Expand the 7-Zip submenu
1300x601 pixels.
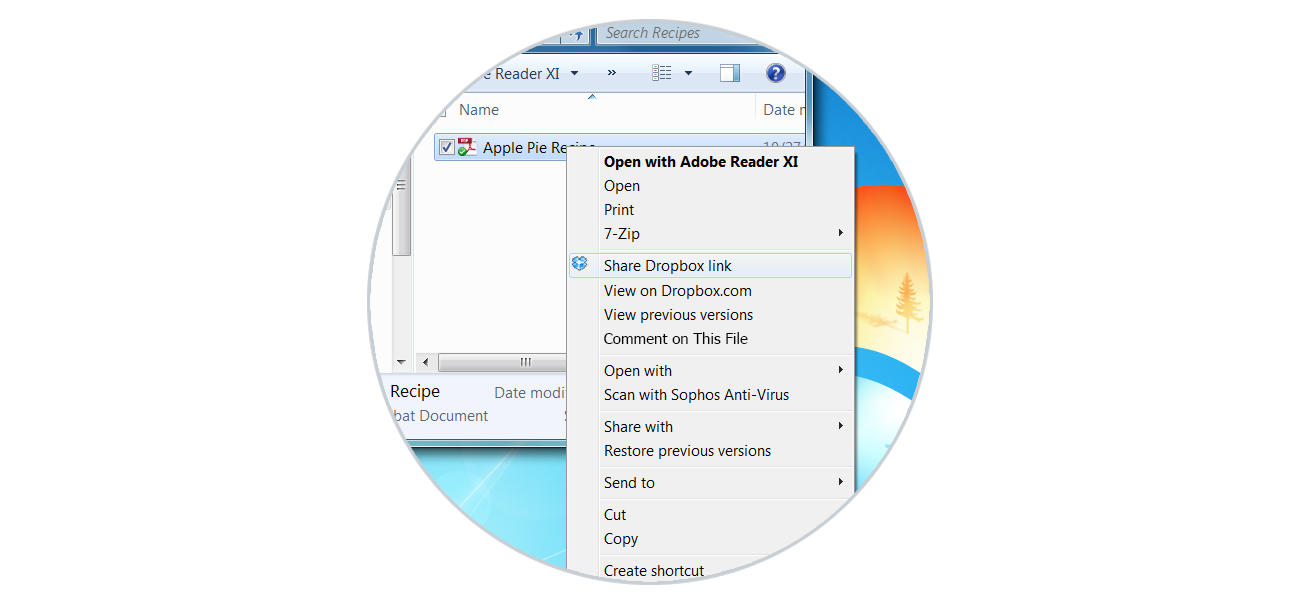pos(710,234)
